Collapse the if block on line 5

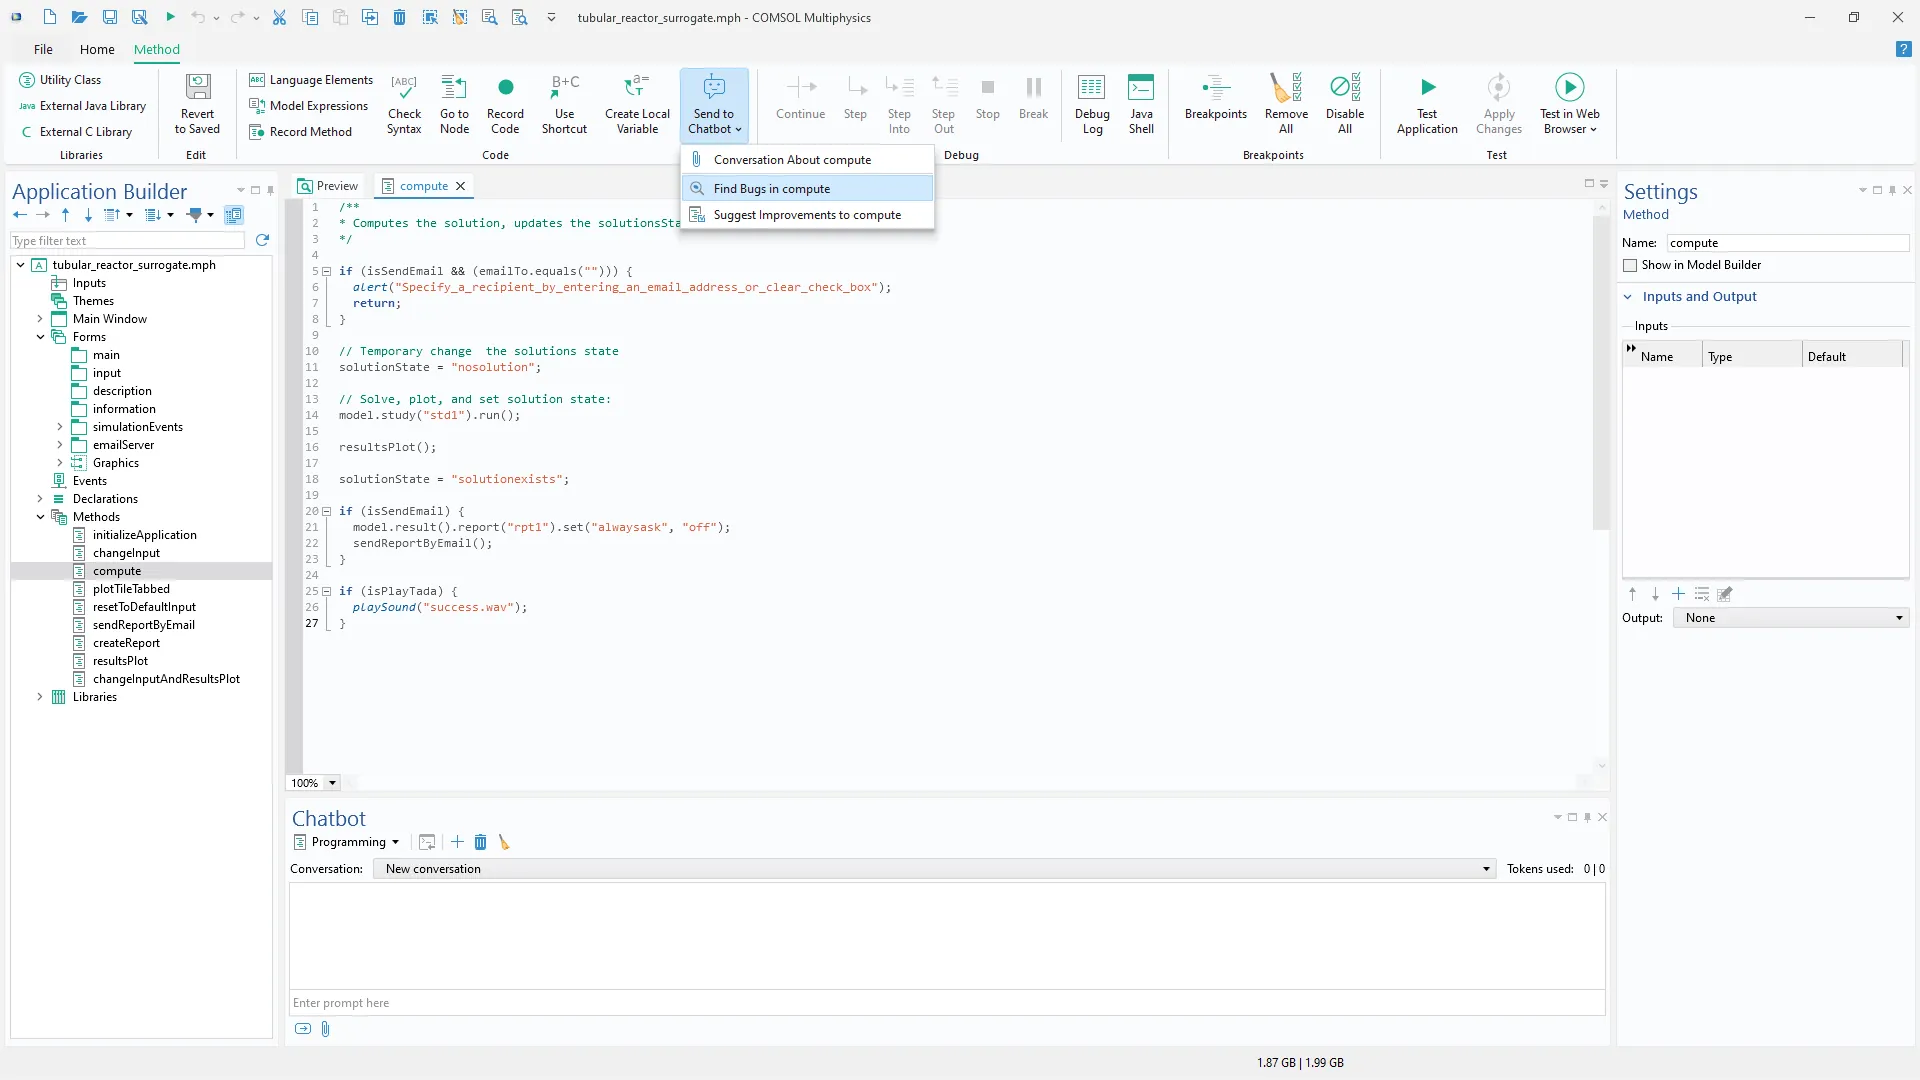326,271
